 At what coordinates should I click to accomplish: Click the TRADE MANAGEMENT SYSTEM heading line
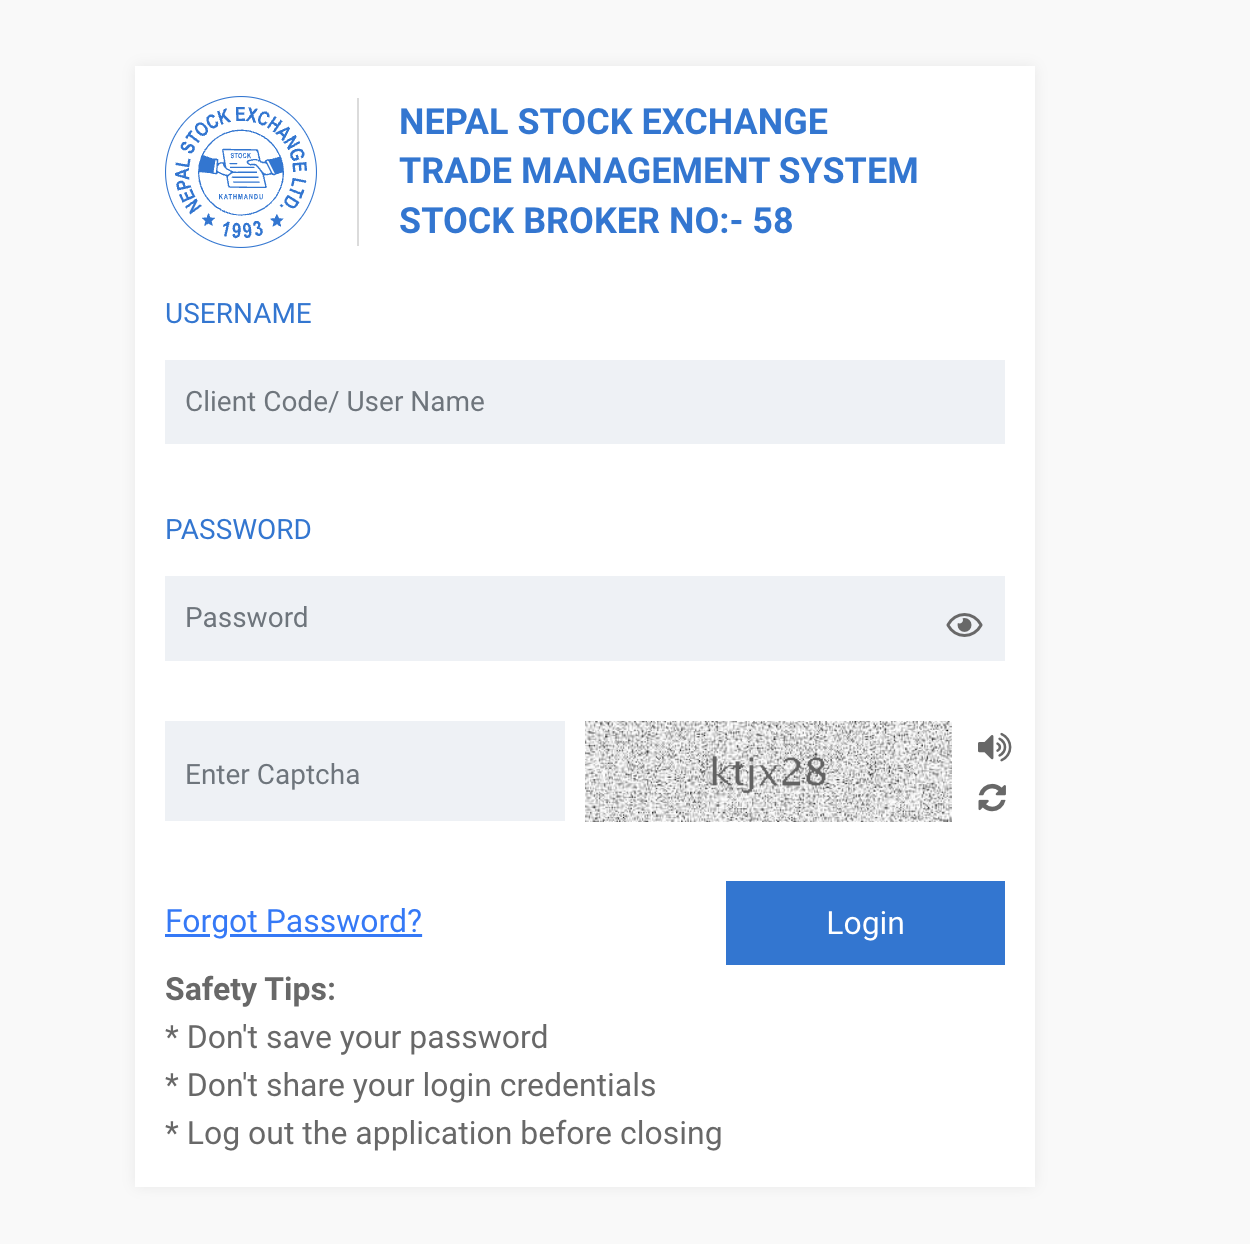point(658,171)
